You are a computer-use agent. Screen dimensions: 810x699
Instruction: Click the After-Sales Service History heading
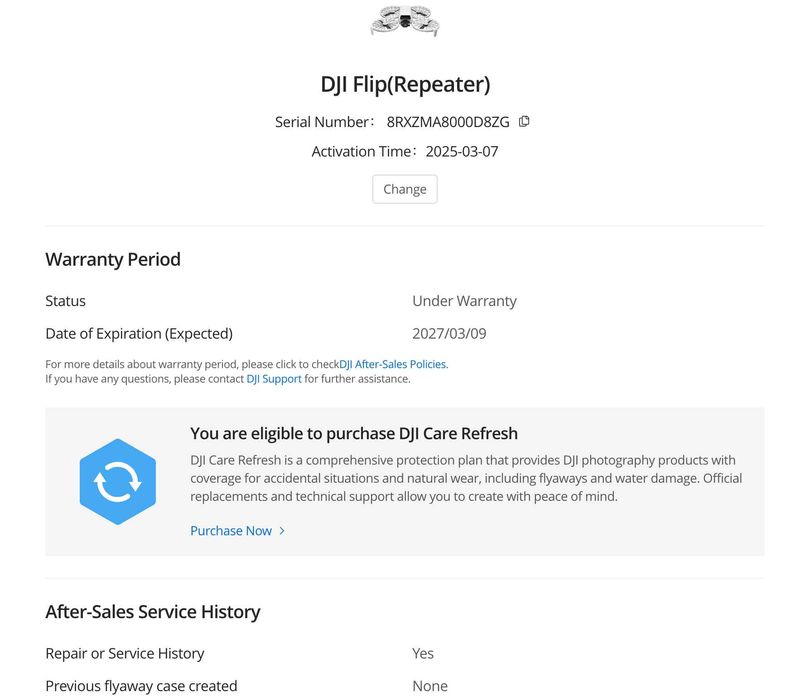point(153,611)
